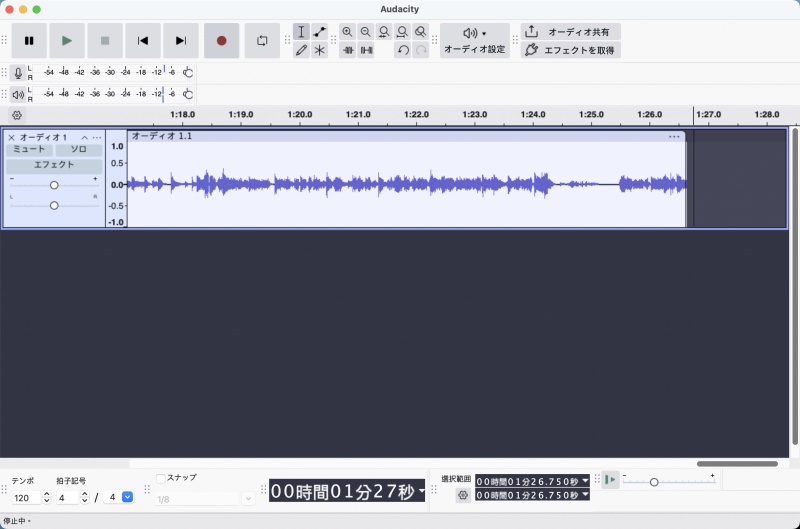This screenshot has width=800, height=529.
Task: Click the track エフェクト button
Action: point(54,165)
